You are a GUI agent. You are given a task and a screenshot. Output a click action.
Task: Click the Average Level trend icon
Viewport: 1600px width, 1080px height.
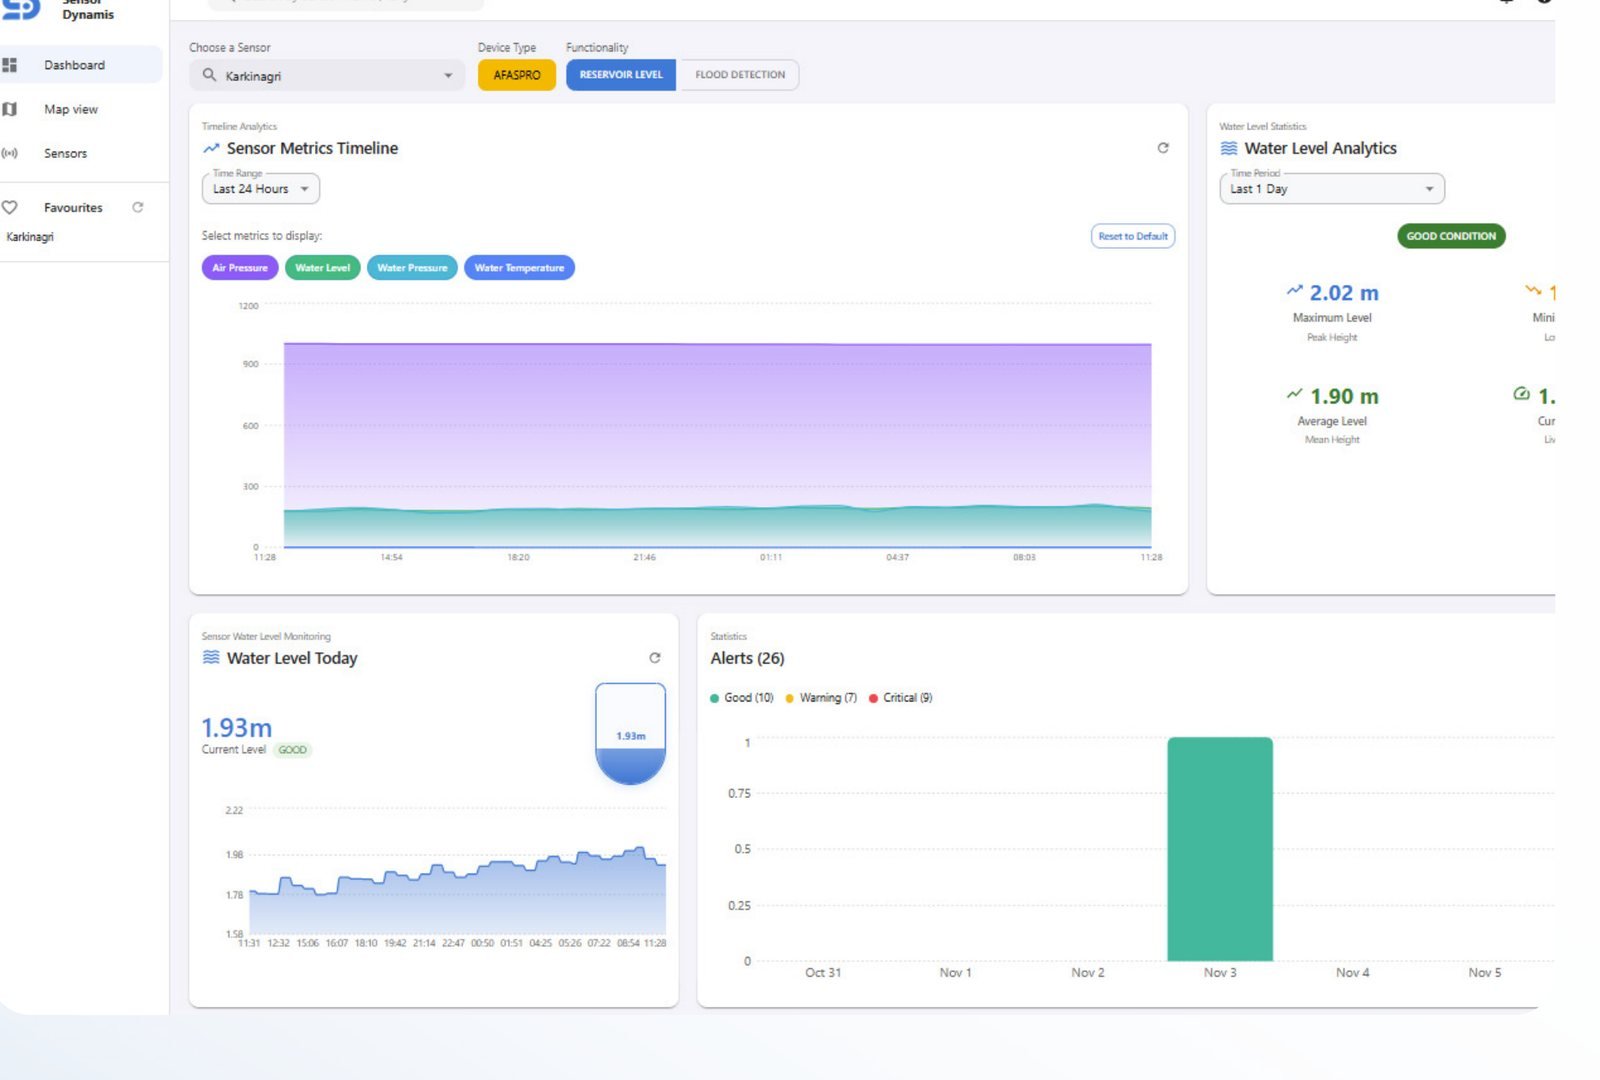coord(1295,394)
